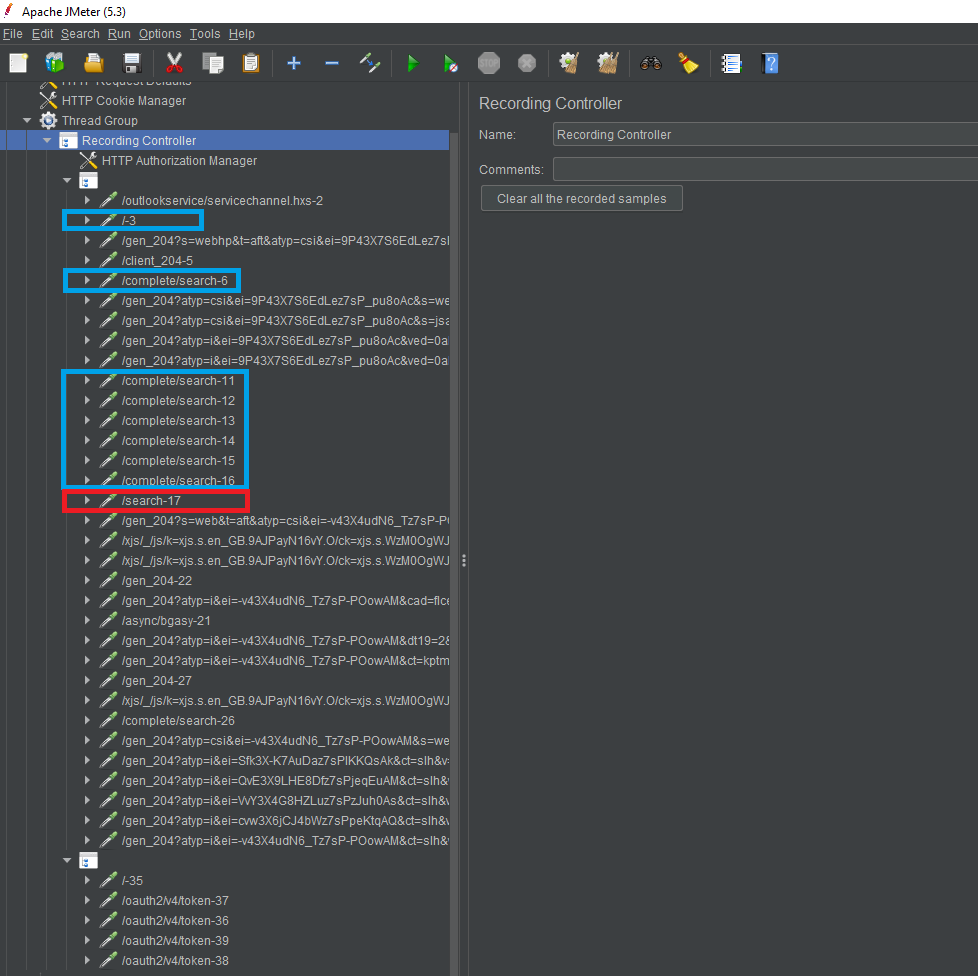Click the Toggle enable/disable toolbar icon
978x976 pixels.
(370, 63)
